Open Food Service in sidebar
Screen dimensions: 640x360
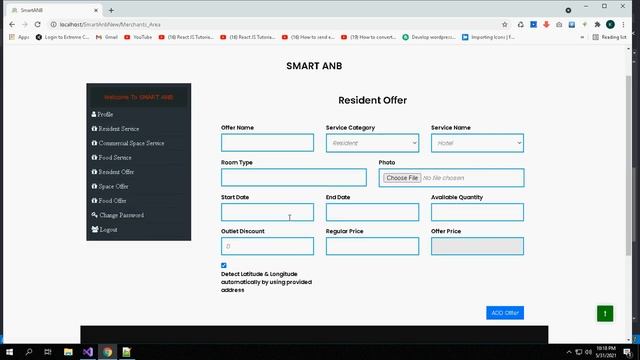(111, 158)
